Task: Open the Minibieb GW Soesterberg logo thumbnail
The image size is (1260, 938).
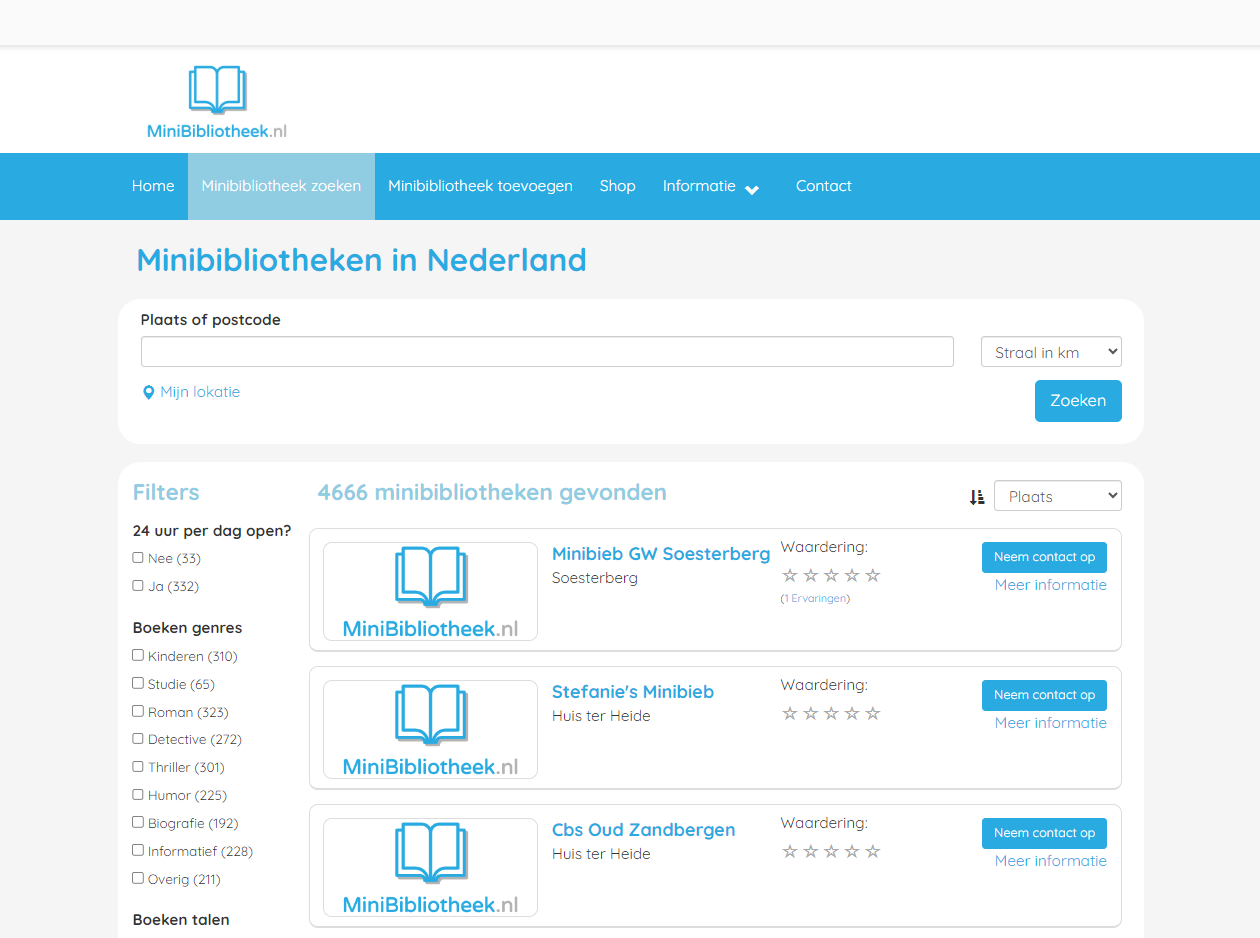Action: pyautogui.click(x=430, y=591)
